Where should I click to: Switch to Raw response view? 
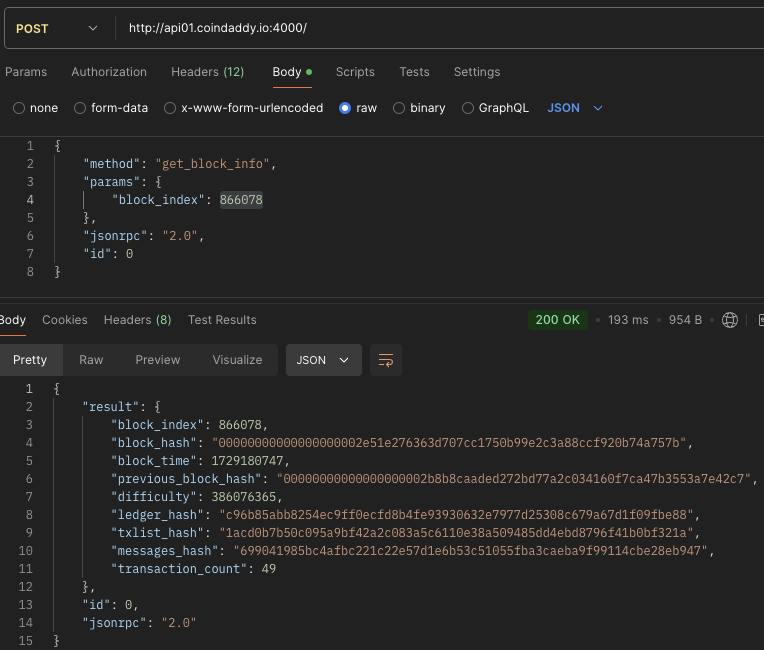[91, 360]
